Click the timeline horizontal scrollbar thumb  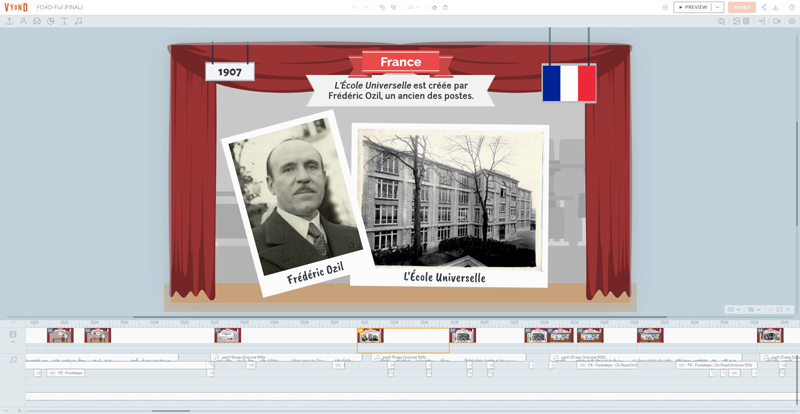(x=171, y=410)
